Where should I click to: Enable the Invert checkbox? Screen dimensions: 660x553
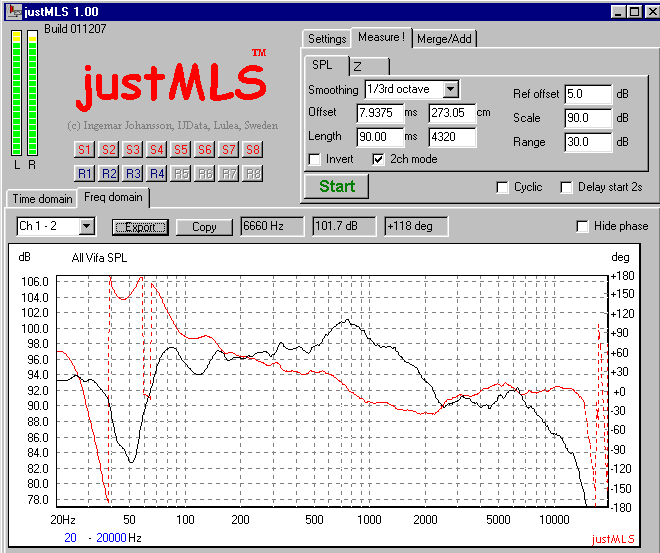pyautogui.click(x=314, y=160)
